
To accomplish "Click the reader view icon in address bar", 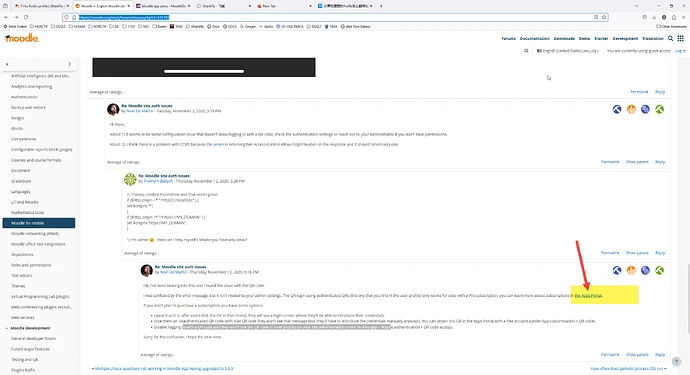I will [x=596, y=17].
